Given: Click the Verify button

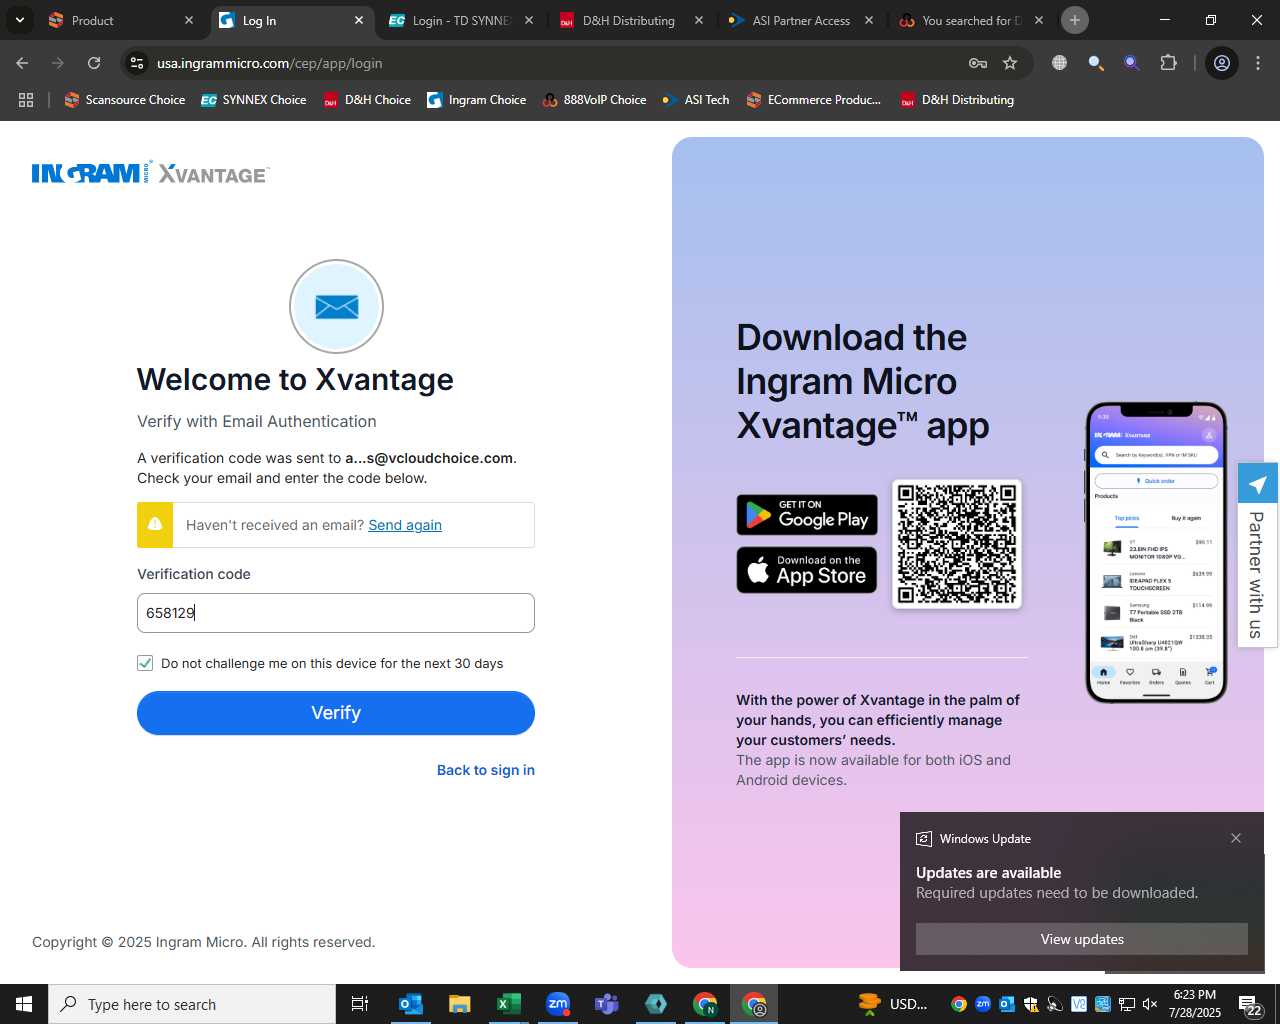Looking at the screenshot, I should (x=336, y=713).
